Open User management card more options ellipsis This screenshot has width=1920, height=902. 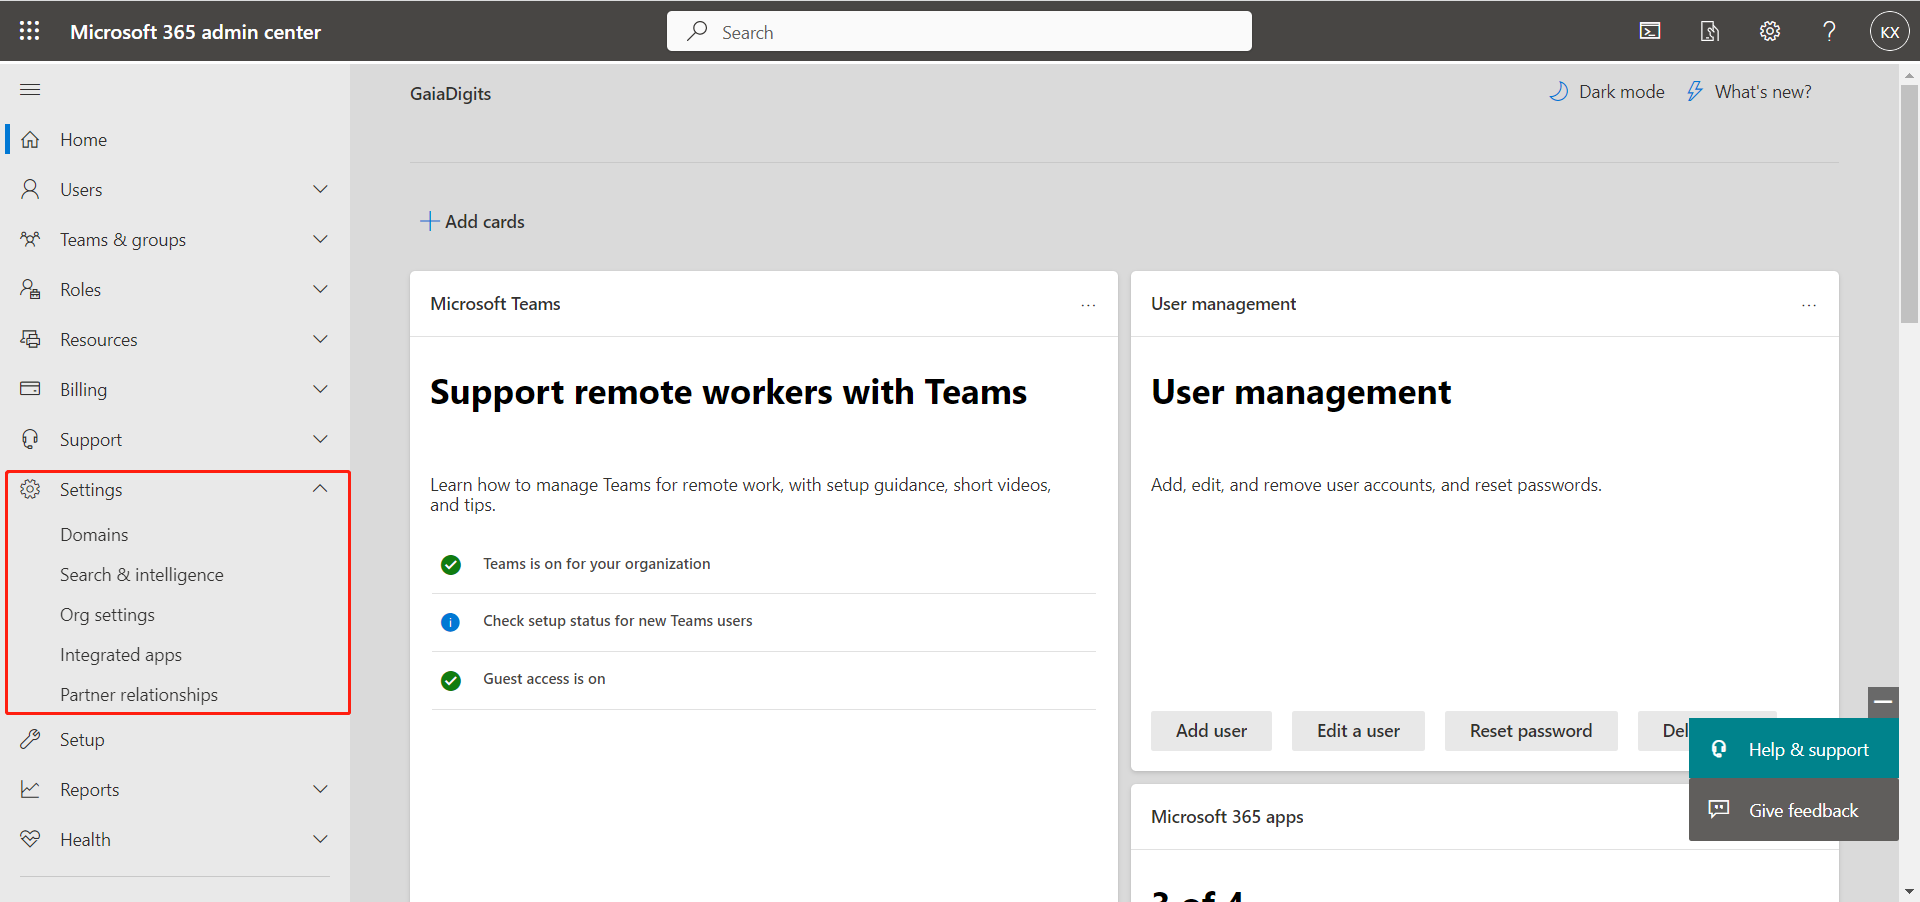tap(1809, 305)
